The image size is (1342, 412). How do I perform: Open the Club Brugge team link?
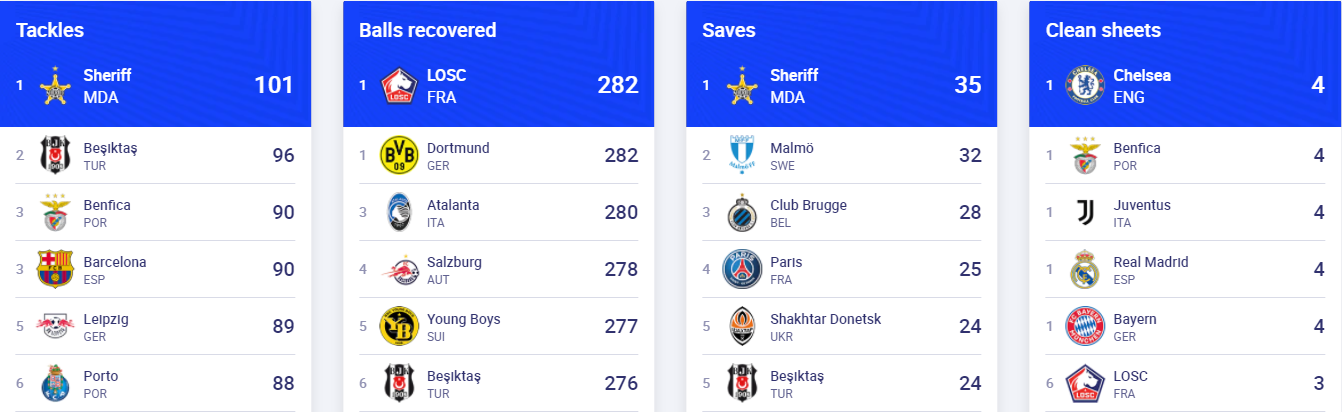(x=808, y=205)
